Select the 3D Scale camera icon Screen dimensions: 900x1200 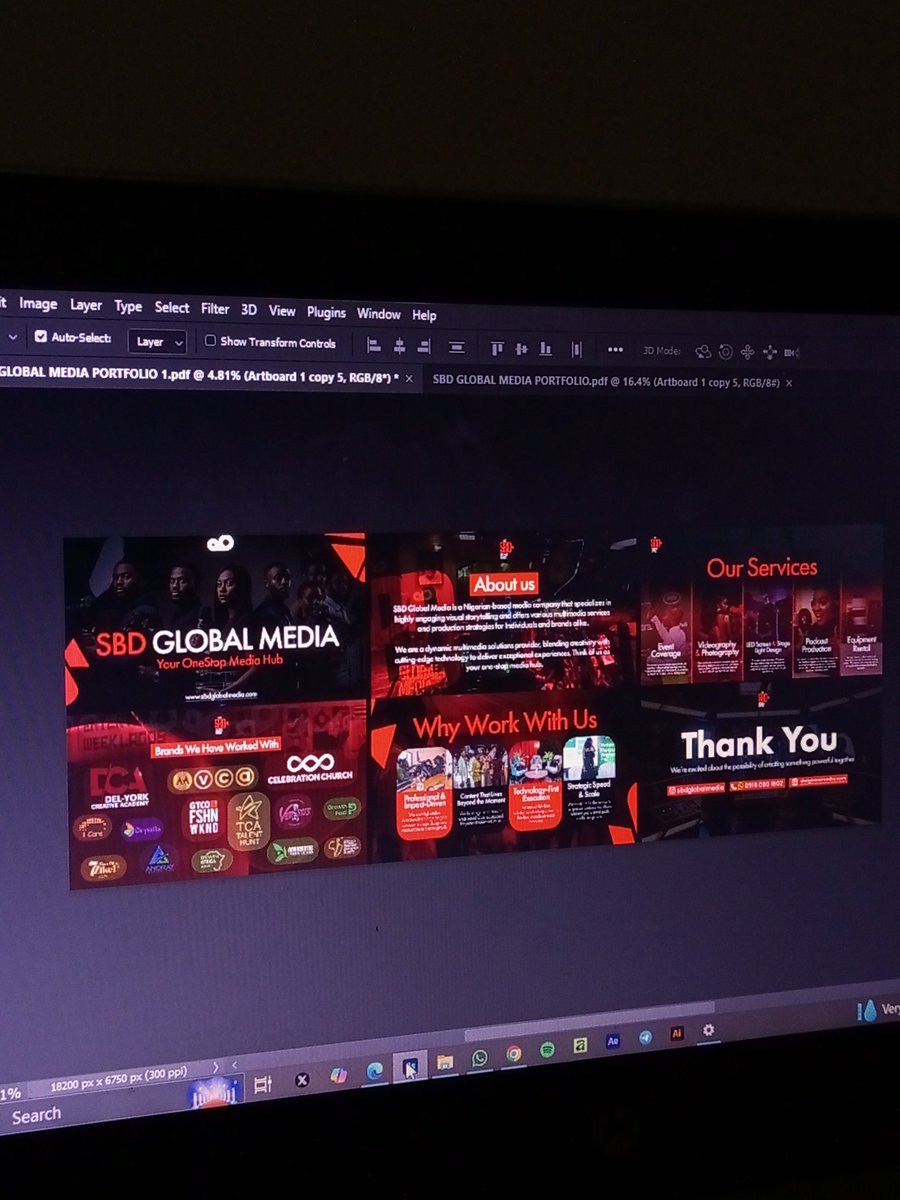pyautogui.click(x=792, y=352)
